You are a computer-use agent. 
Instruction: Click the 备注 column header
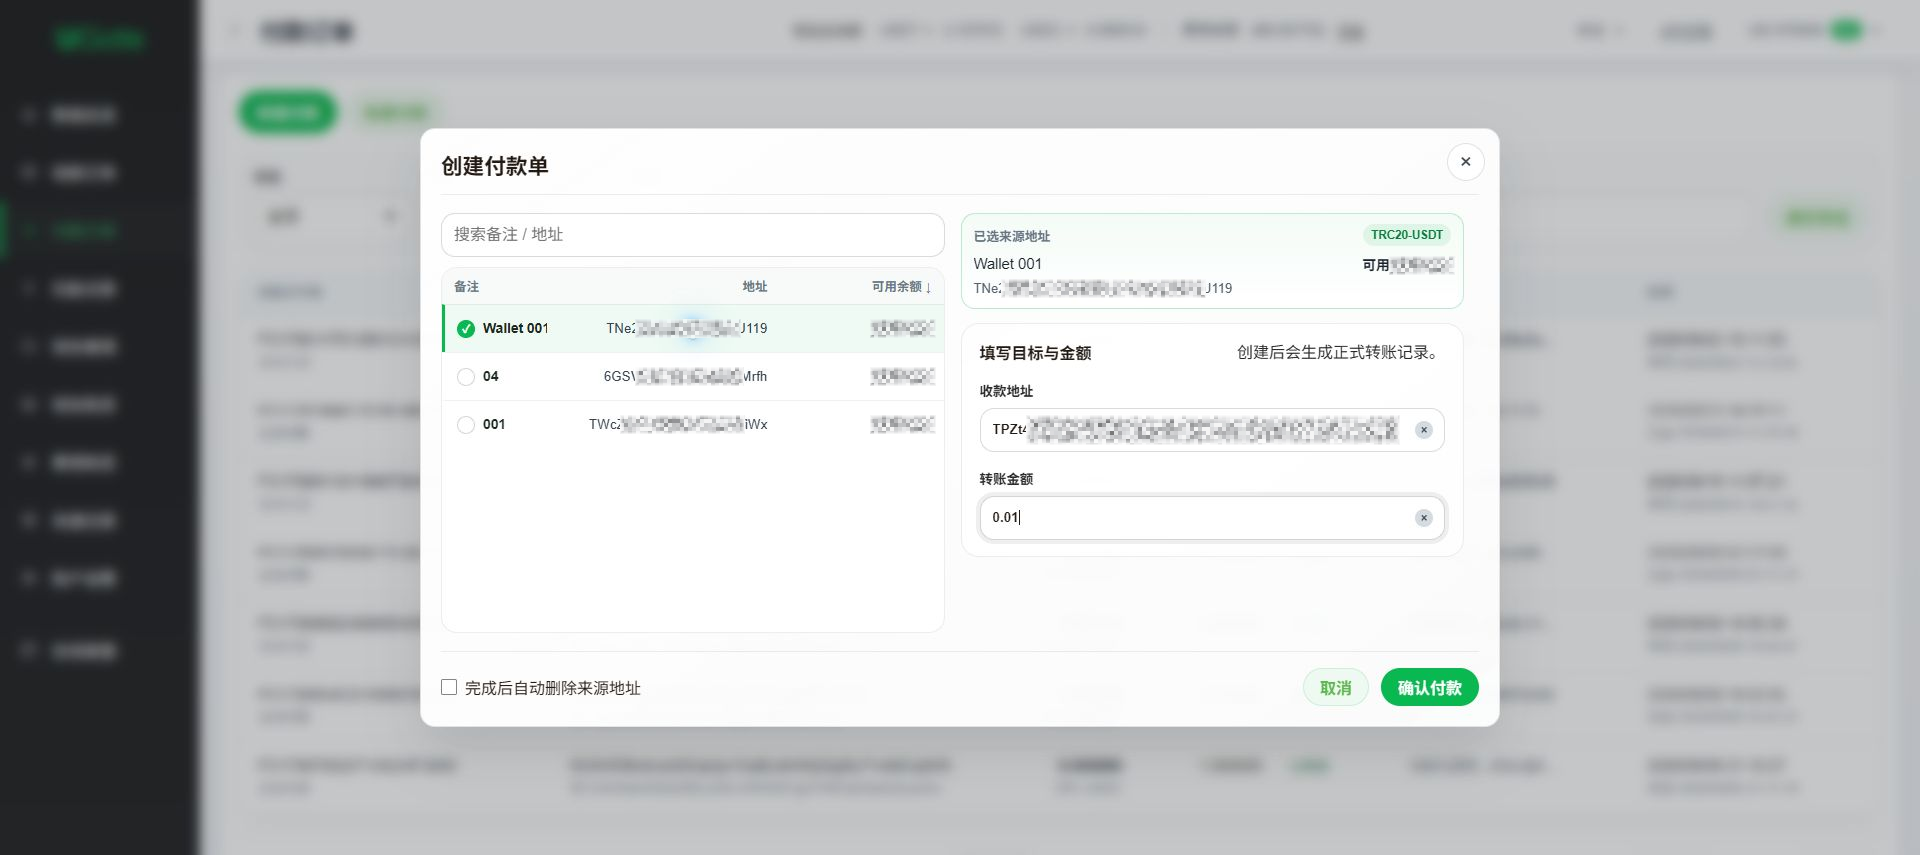click(466, 287)
